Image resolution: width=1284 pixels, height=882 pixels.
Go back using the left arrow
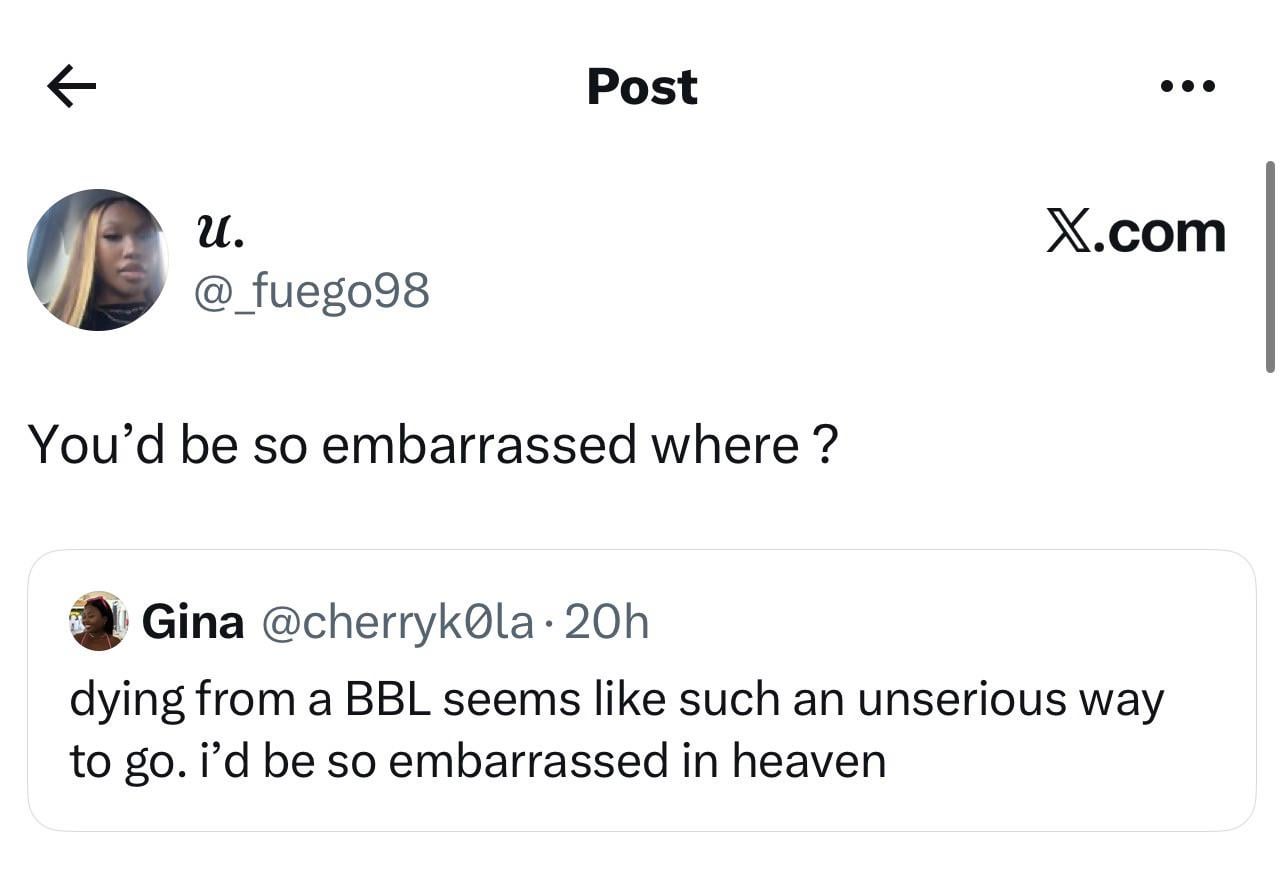point(72,88)
